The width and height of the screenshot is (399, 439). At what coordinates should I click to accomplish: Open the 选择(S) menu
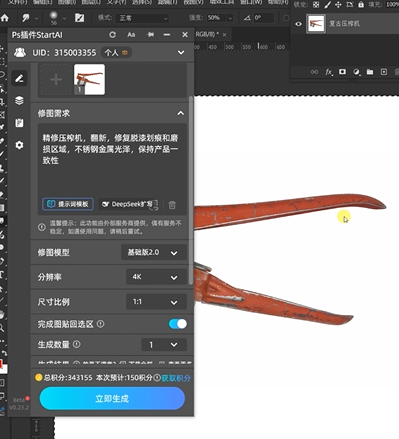click(142, 2)
